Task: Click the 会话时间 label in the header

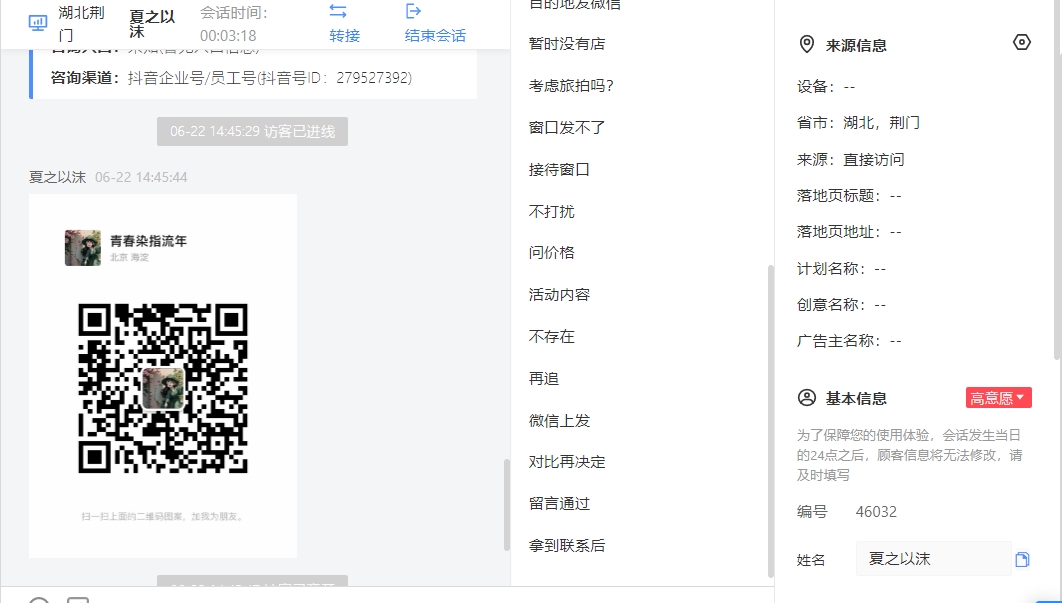Action: tap(234, 13)
